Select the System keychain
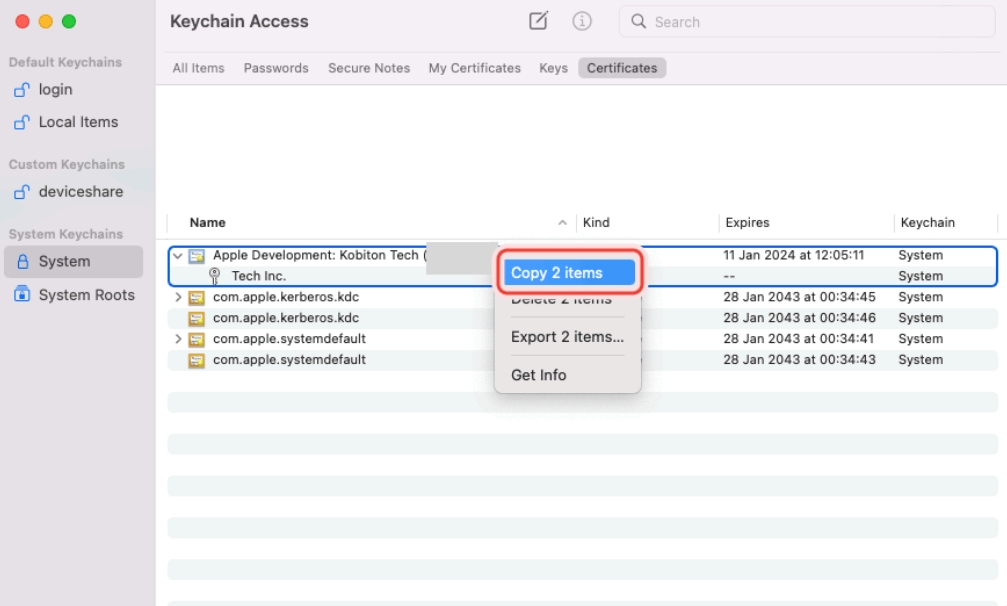Viewport: 1007px width, 606px height. pyautogui.click(x=73, y=261)
